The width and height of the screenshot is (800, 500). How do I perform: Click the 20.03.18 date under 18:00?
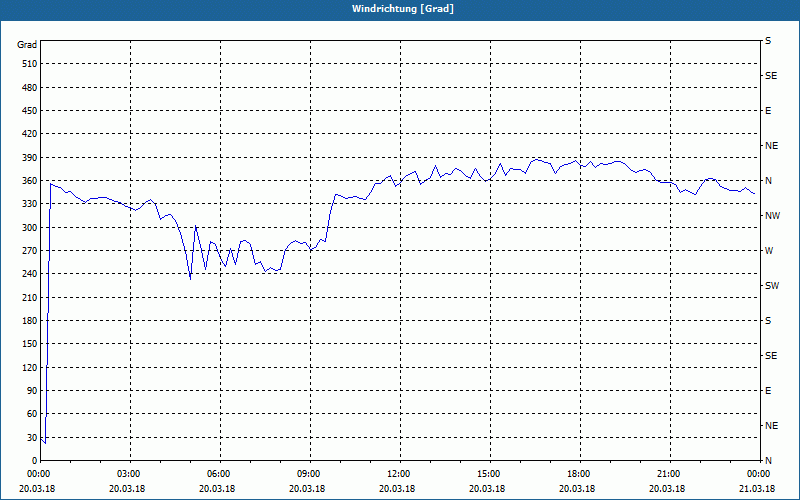(x=577, y=488)
